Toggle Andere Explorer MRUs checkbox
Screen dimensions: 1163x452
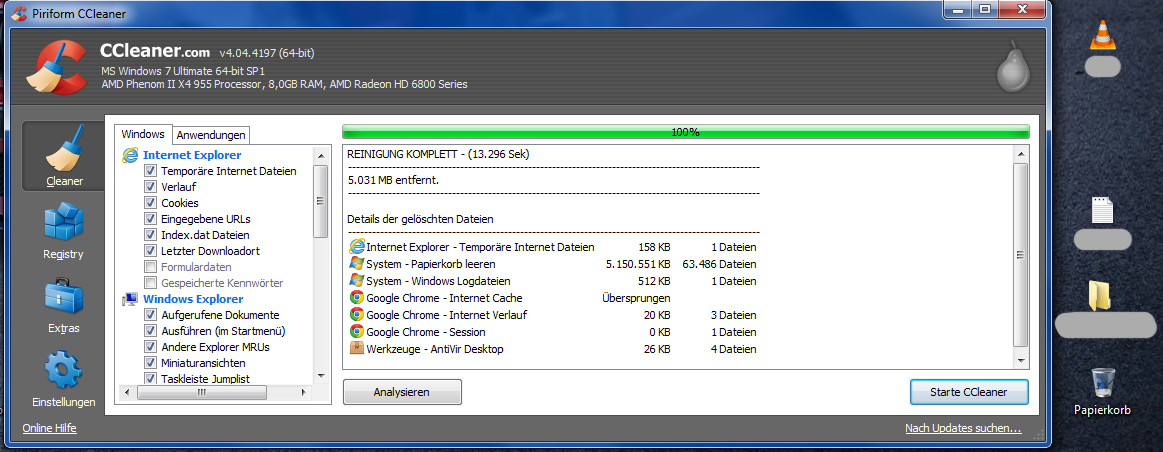pyautogui.click(x=151, y=347)
